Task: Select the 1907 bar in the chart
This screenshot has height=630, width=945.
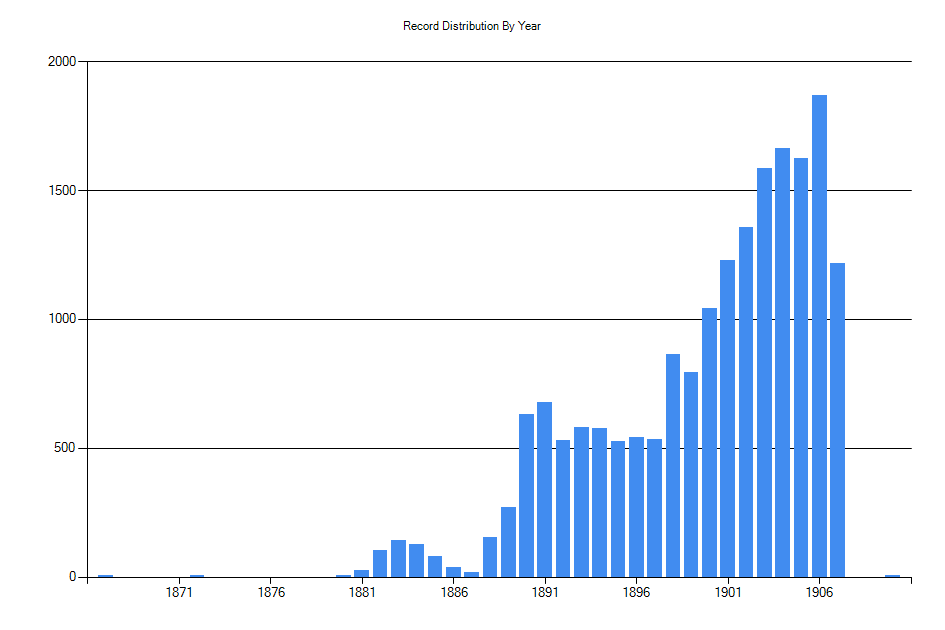Action: point(837,420)
